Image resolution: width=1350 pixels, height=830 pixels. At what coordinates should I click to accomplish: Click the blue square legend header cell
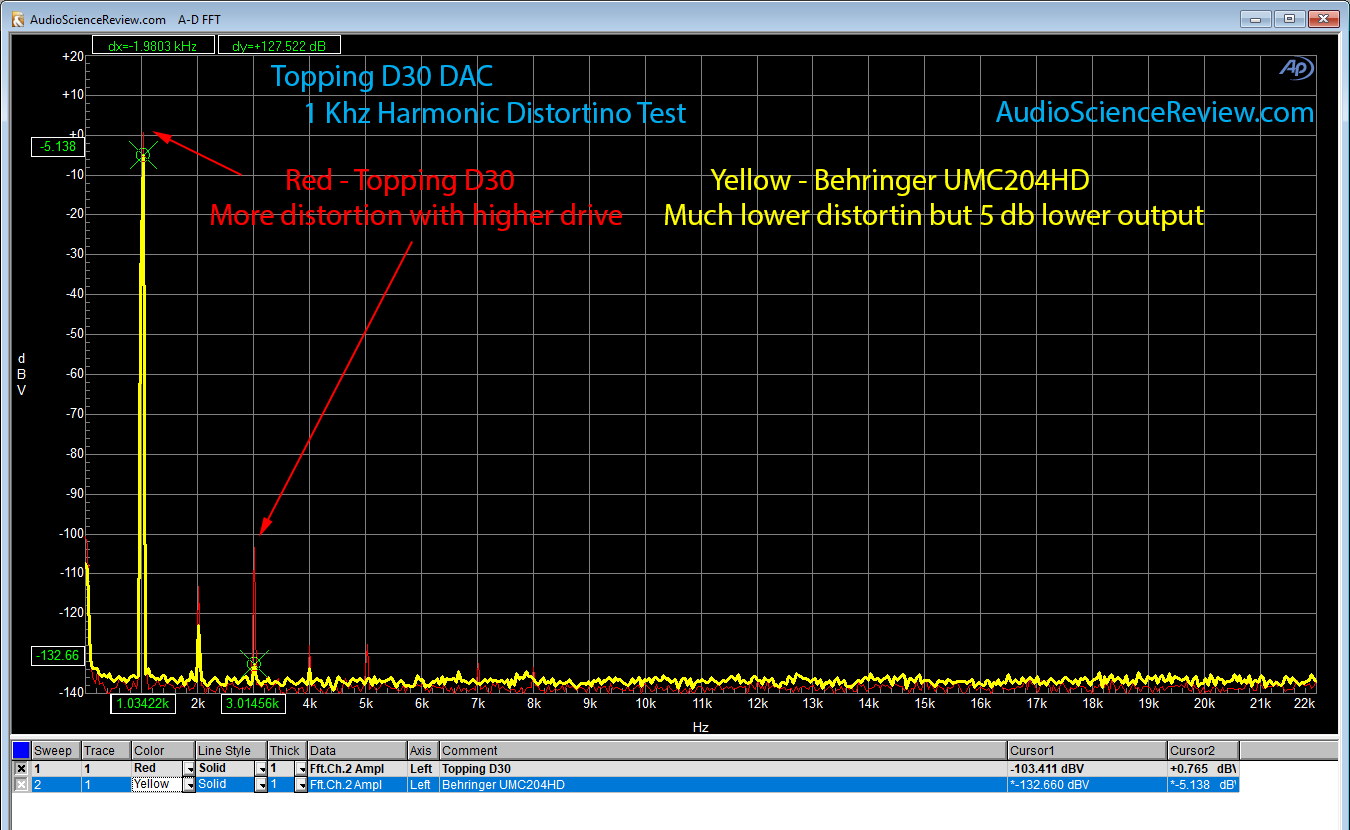pos(21,750)
